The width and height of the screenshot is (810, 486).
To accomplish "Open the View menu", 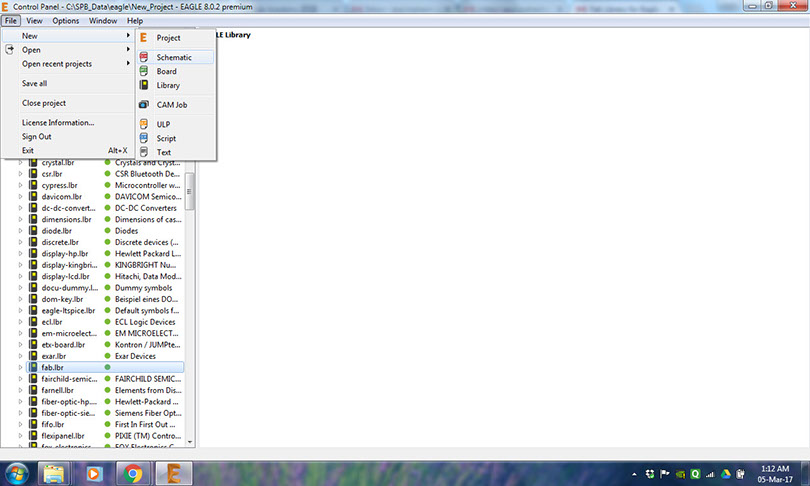I will tap(34, 21).
